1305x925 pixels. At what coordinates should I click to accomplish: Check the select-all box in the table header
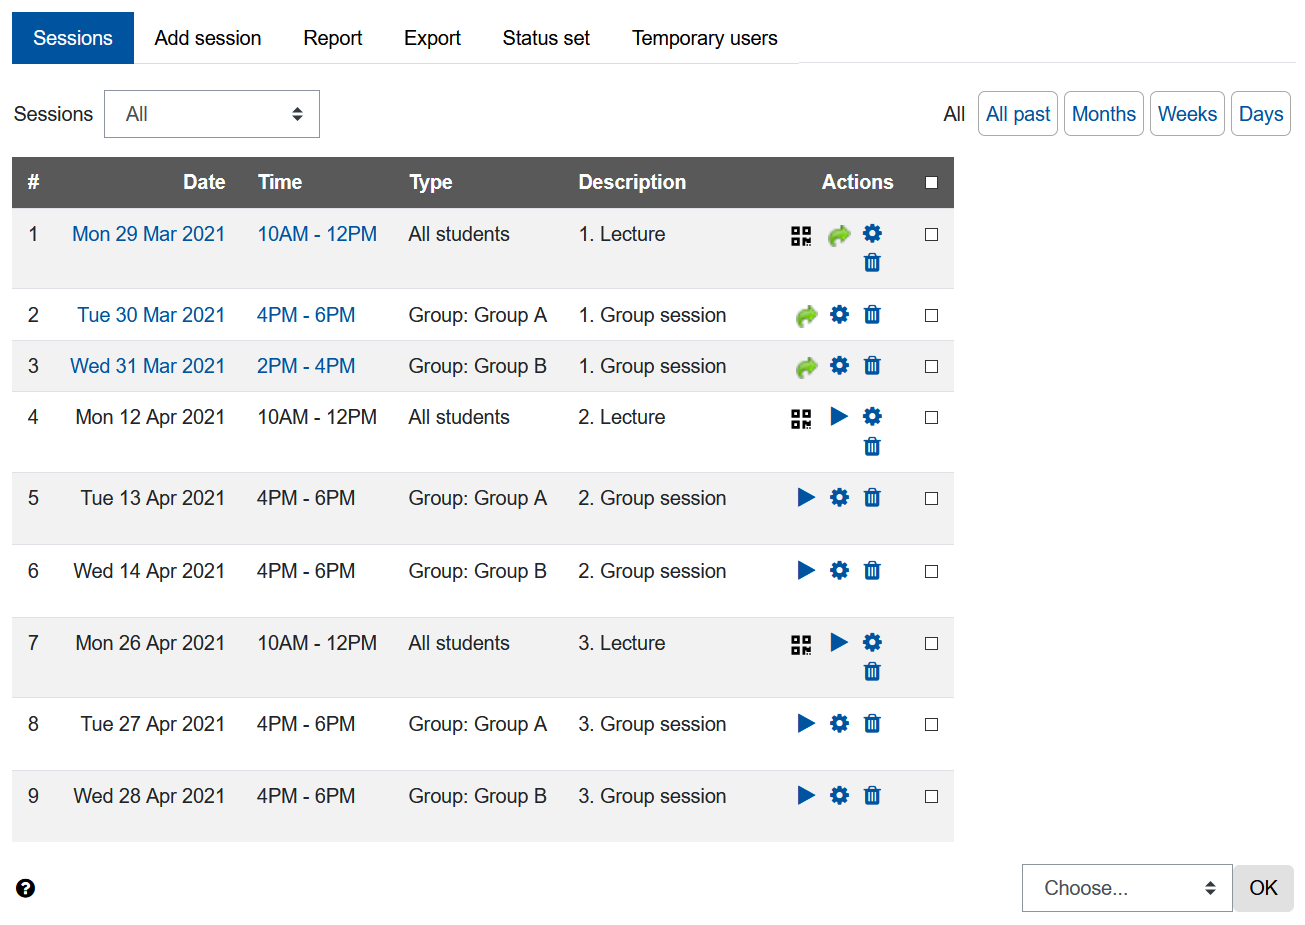[931, 182]
